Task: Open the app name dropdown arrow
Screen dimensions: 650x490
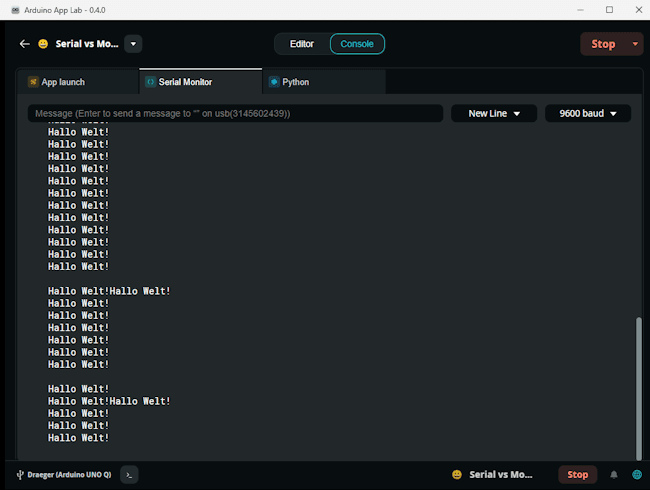Action: [133, 44]
